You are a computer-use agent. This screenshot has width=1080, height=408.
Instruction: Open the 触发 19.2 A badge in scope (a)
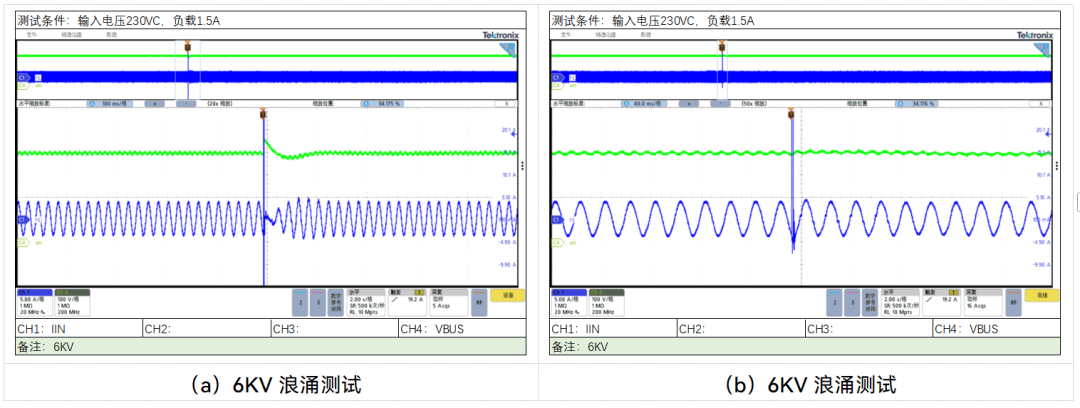(408, 302)
